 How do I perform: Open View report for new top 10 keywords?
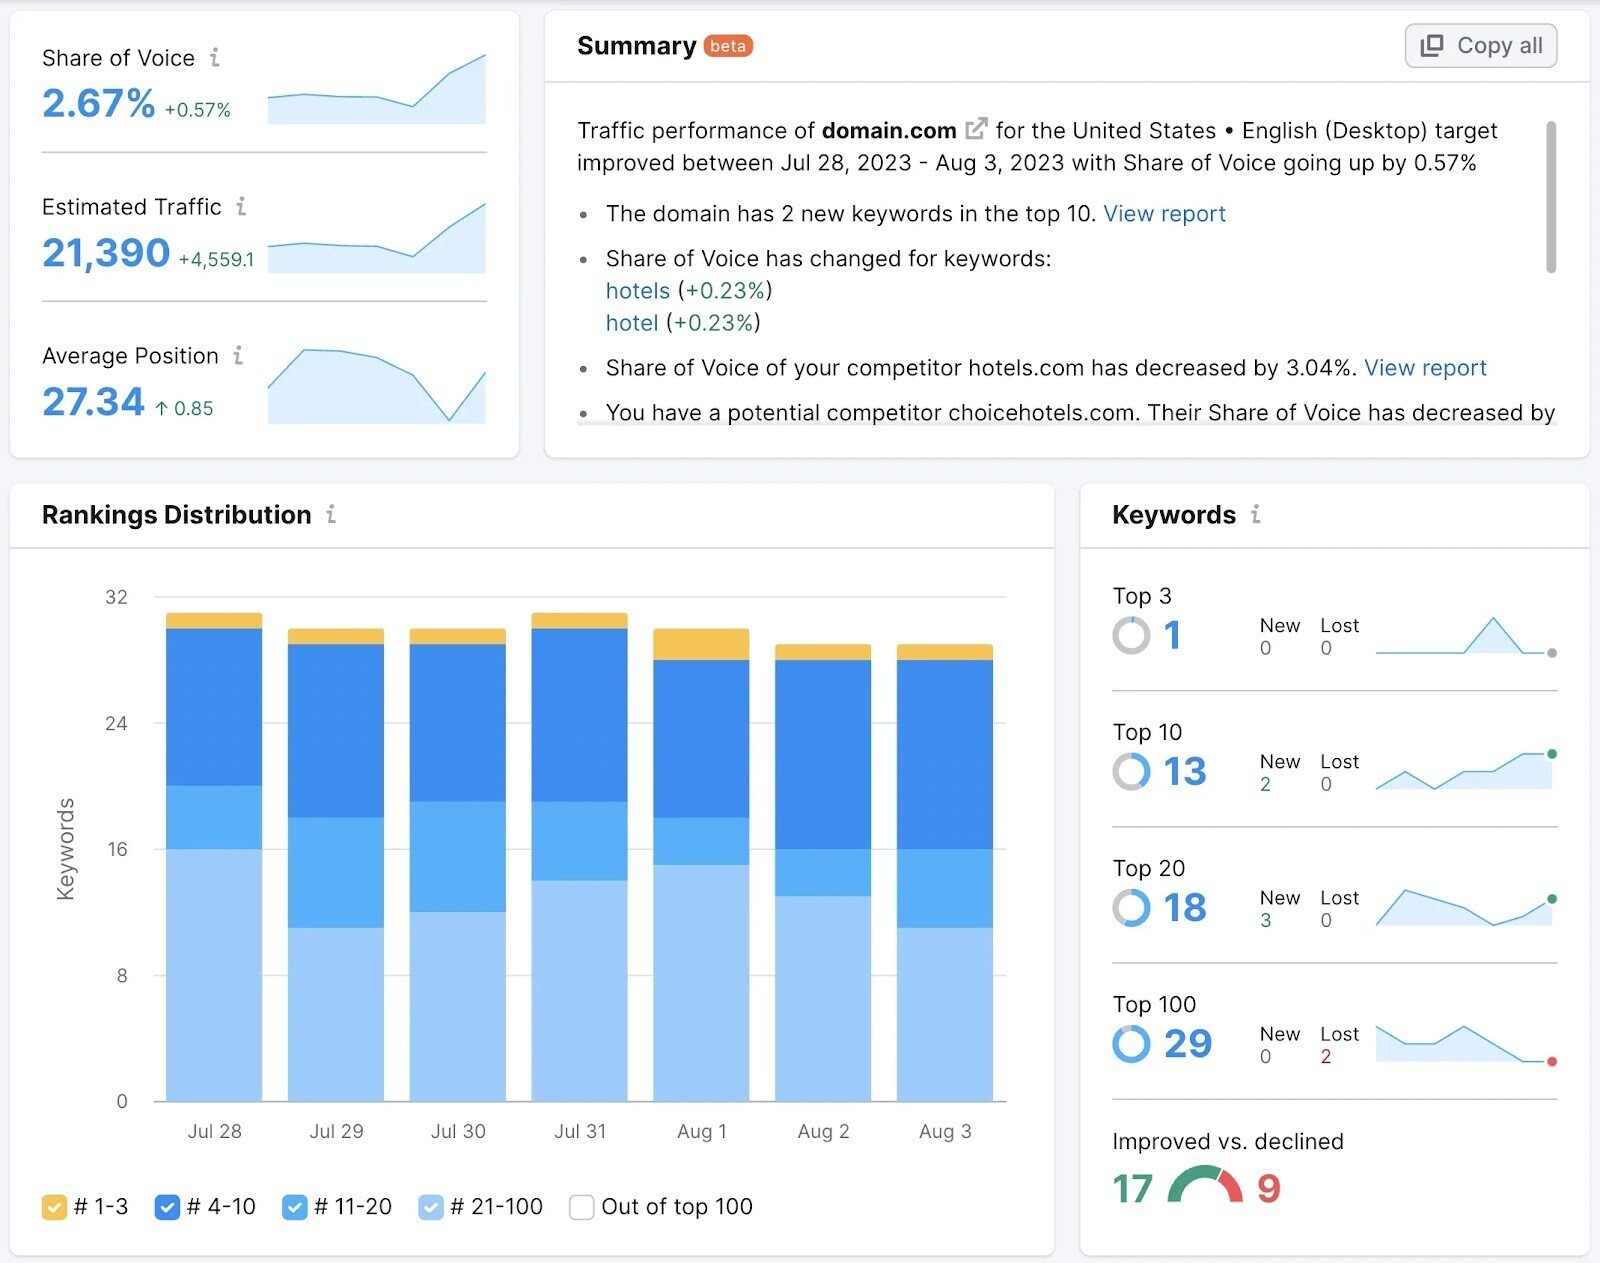click(x=1165, y=213)
